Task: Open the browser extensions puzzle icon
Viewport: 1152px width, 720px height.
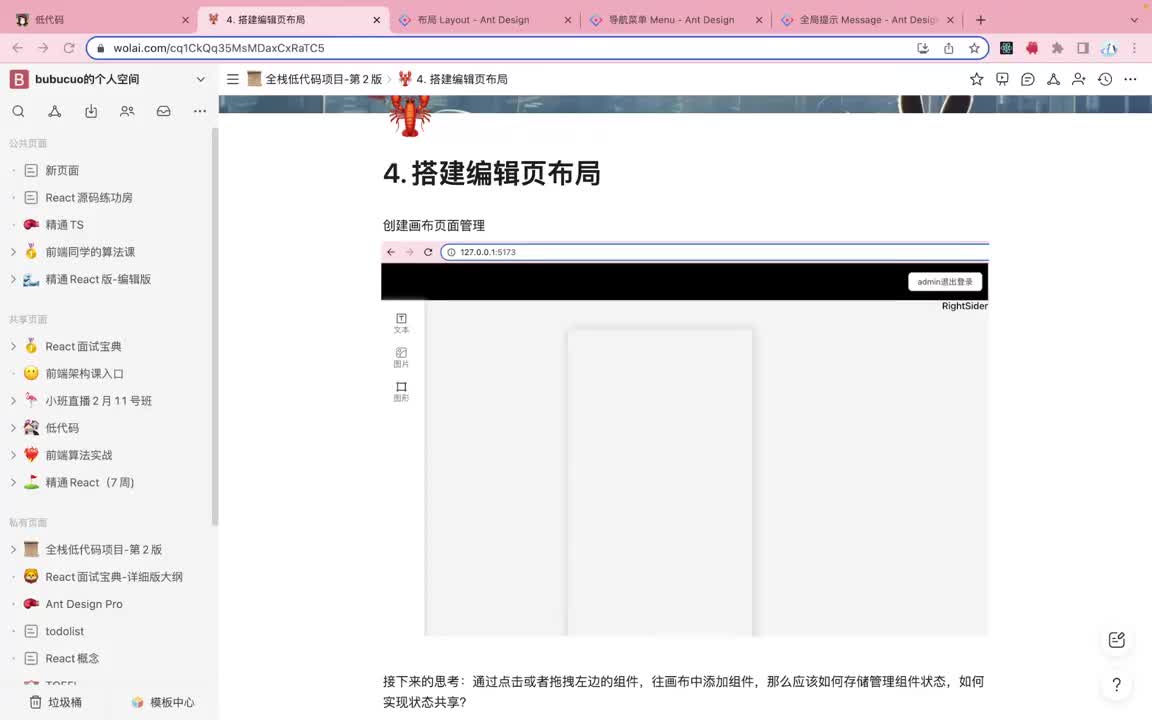Action: point(1057,48)
